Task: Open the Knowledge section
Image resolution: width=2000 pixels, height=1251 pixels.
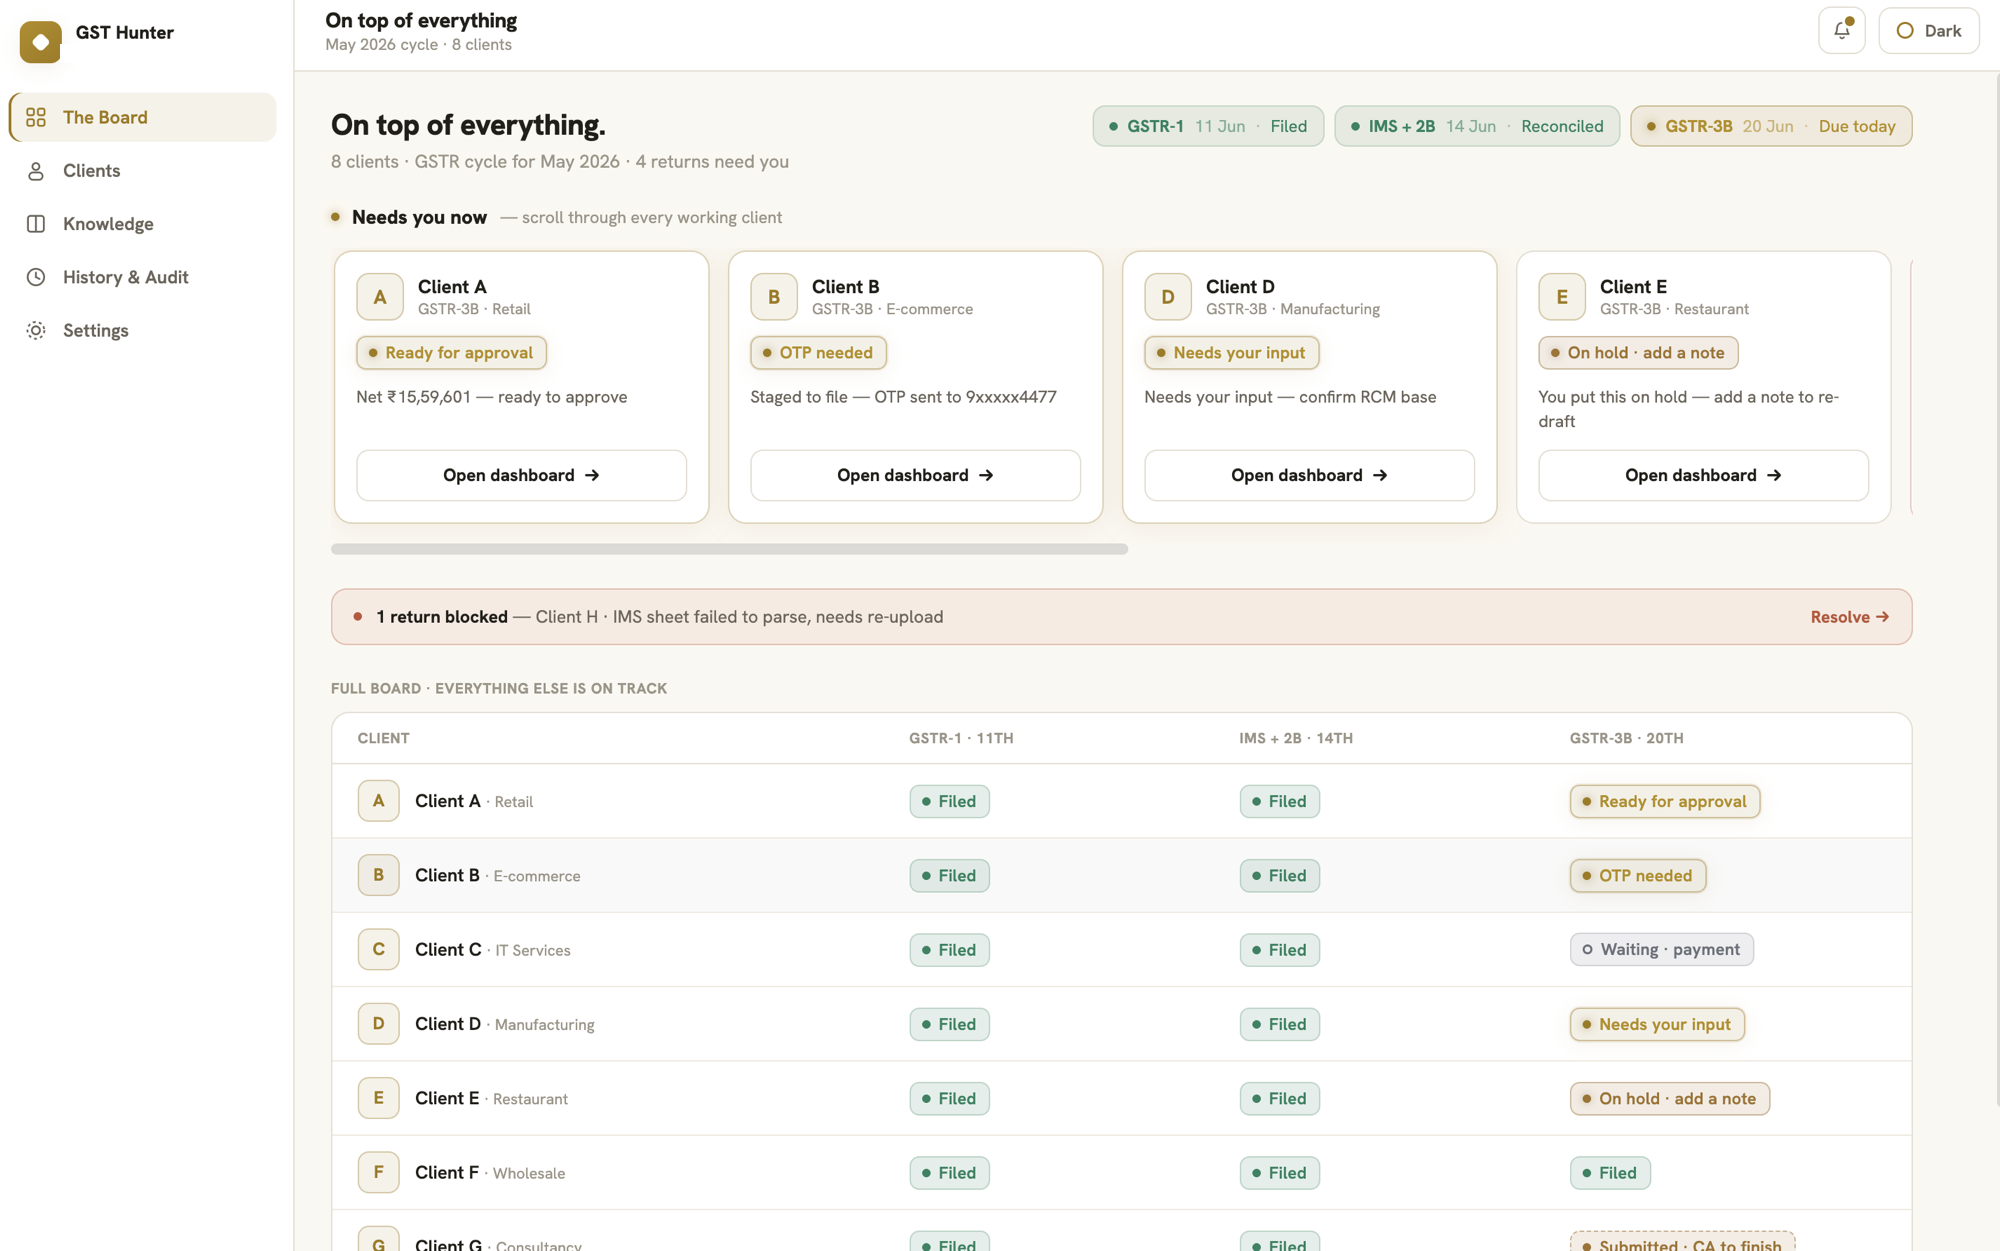Action: click(142, 224)
